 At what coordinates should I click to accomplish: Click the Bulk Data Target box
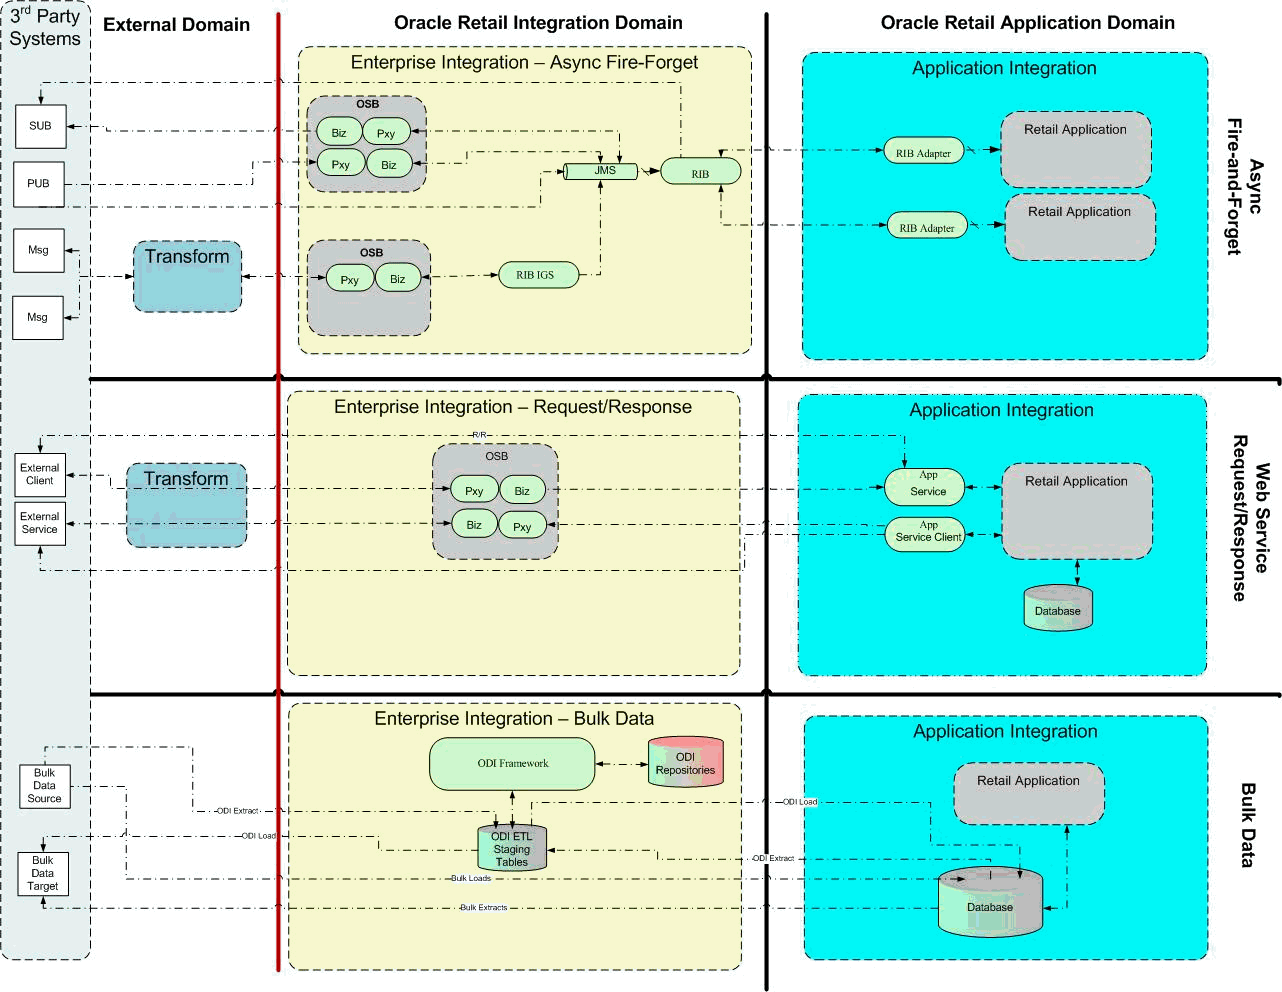43,873
